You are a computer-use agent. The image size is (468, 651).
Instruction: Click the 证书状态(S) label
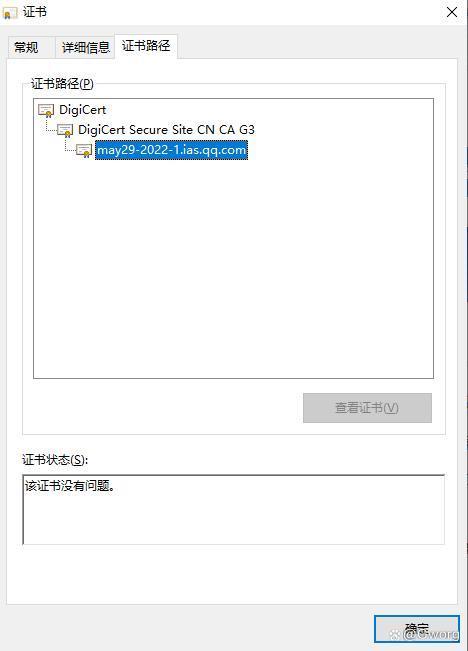[55, 460]
